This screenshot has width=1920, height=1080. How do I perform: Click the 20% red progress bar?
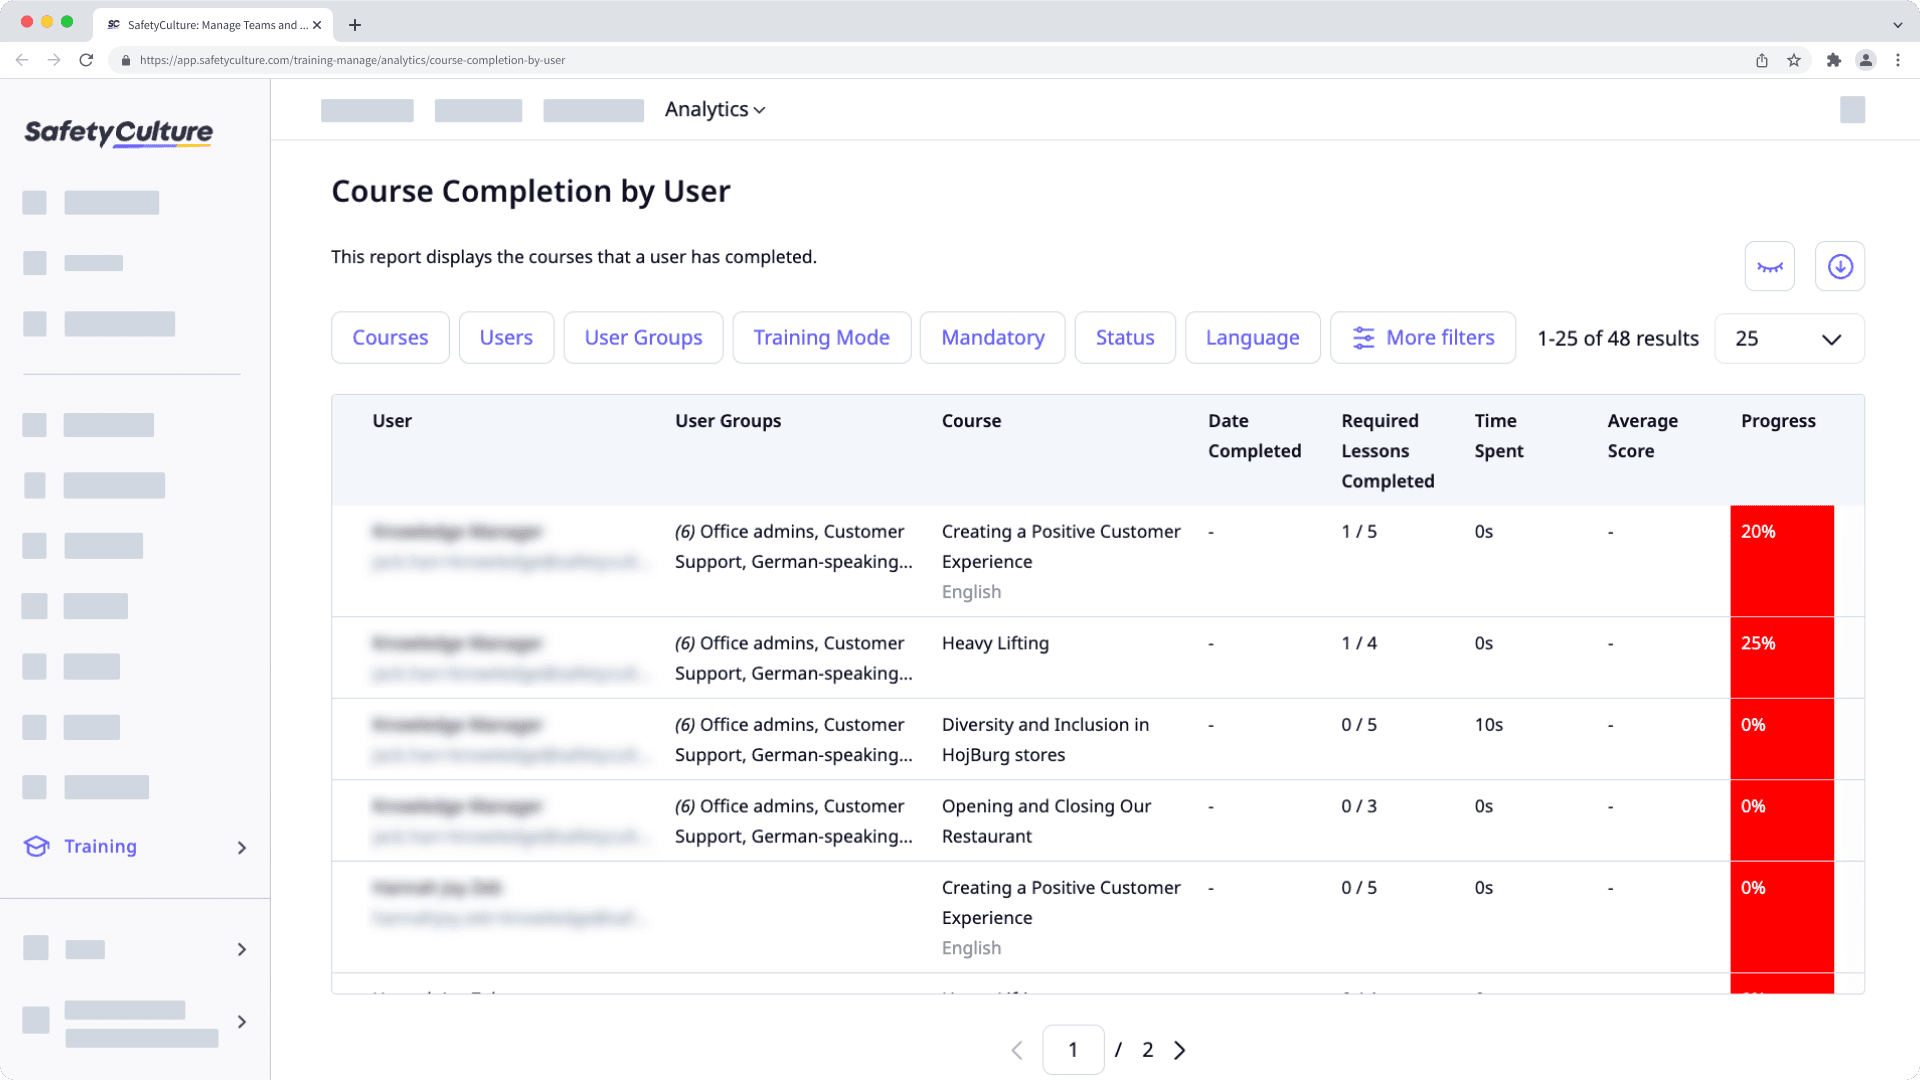point(1782,560)
